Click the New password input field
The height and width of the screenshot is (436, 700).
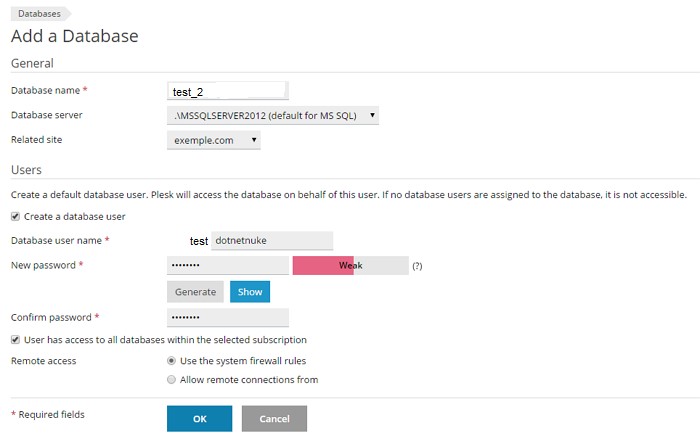tap(228, 266)
